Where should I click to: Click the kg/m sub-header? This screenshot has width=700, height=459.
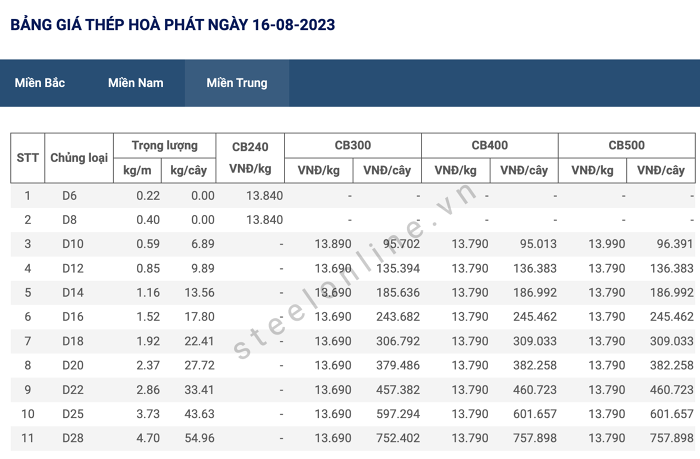click(x=137, y=170)
